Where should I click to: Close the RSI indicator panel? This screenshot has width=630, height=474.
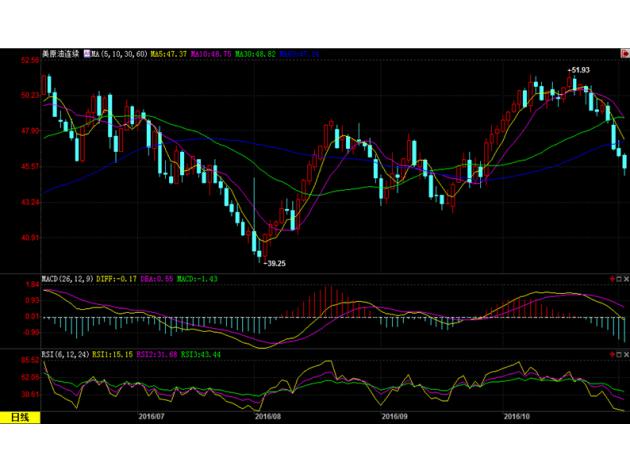(626, 354)
